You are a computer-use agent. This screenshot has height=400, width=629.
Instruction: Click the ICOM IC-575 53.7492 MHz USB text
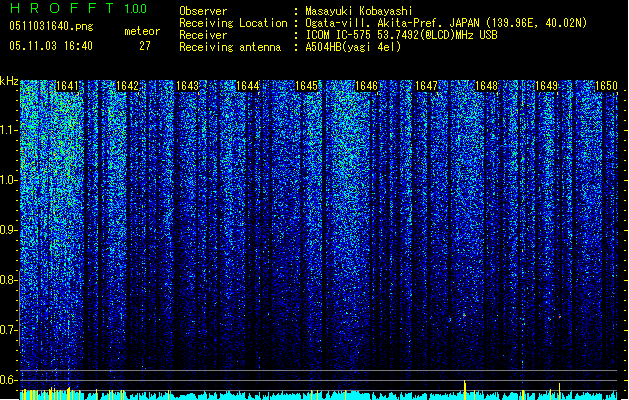(x=401, y=35)
